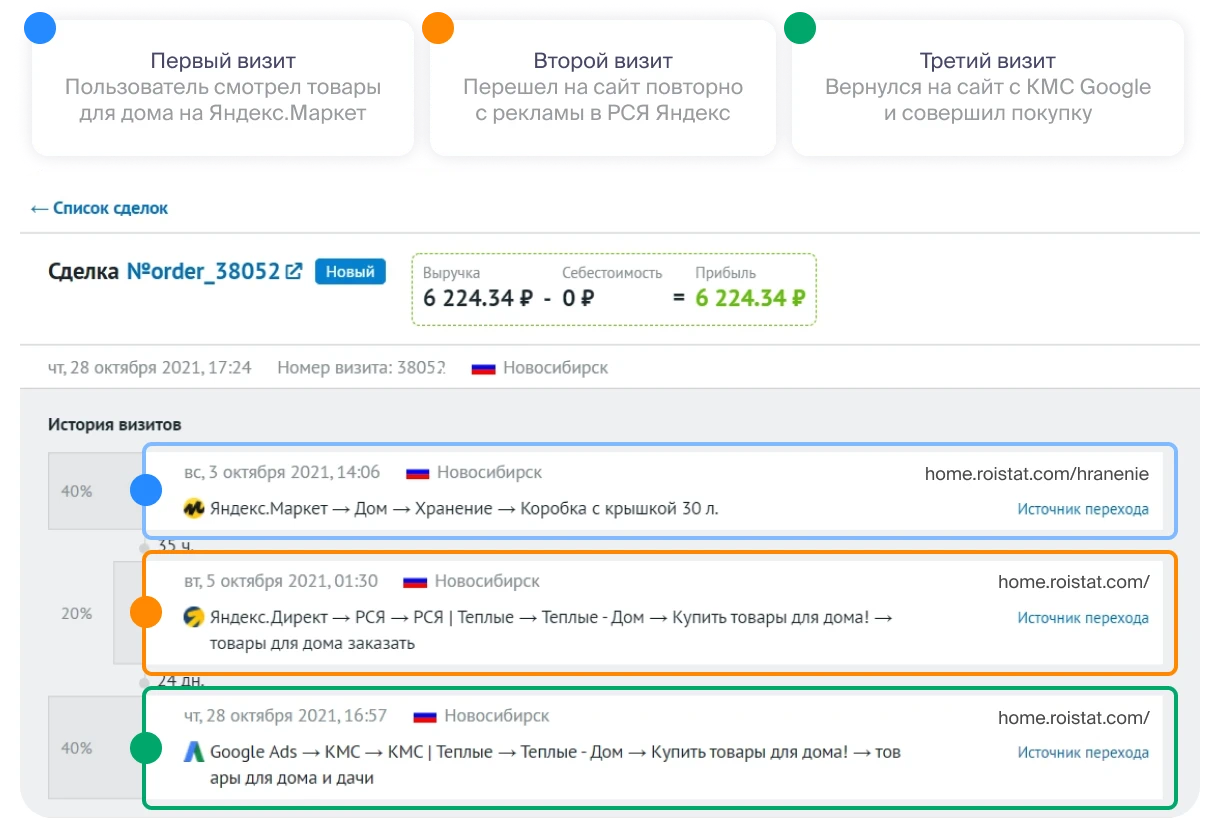1220x840 pixels.
Task: Click the flag icon in 28 October visit
Action: pos(425,716)
